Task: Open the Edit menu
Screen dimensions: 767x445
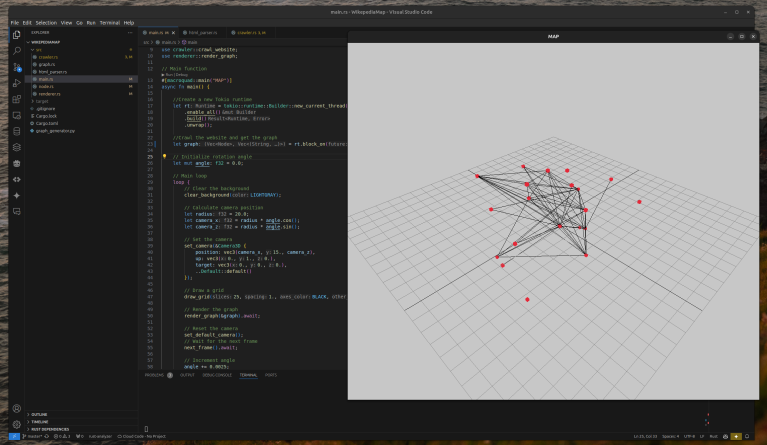Action: pos(27,22)
